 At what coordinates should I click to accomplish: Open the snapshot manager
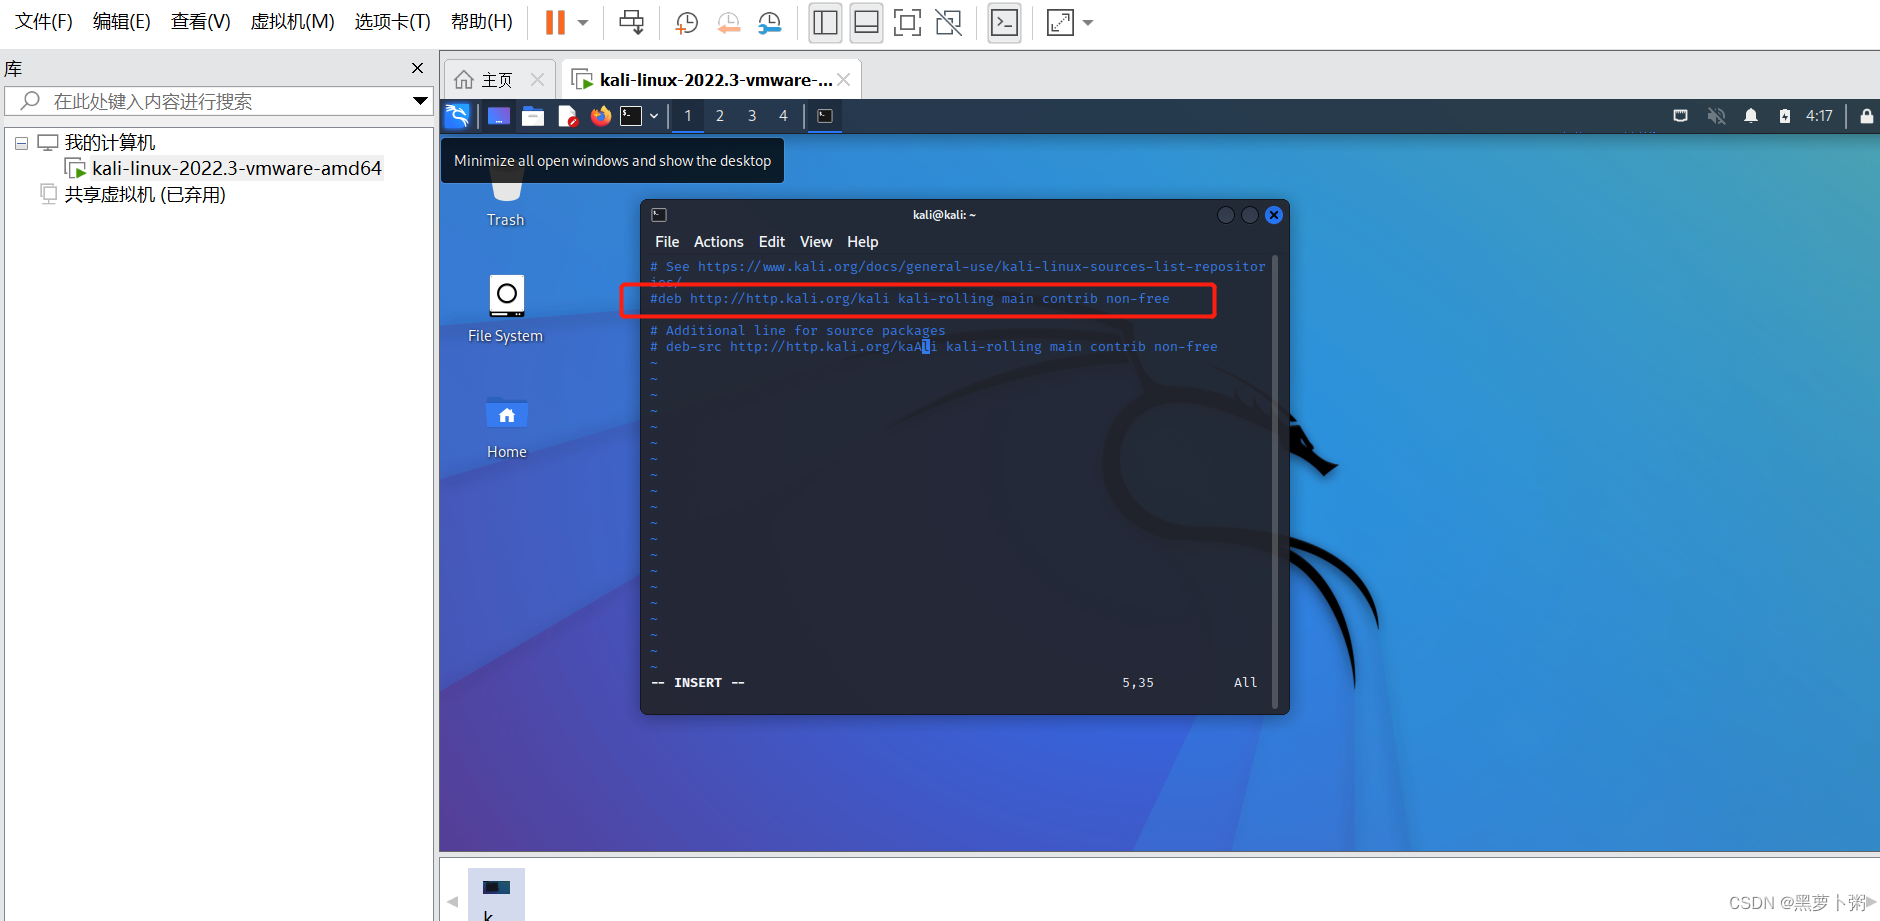769,22
